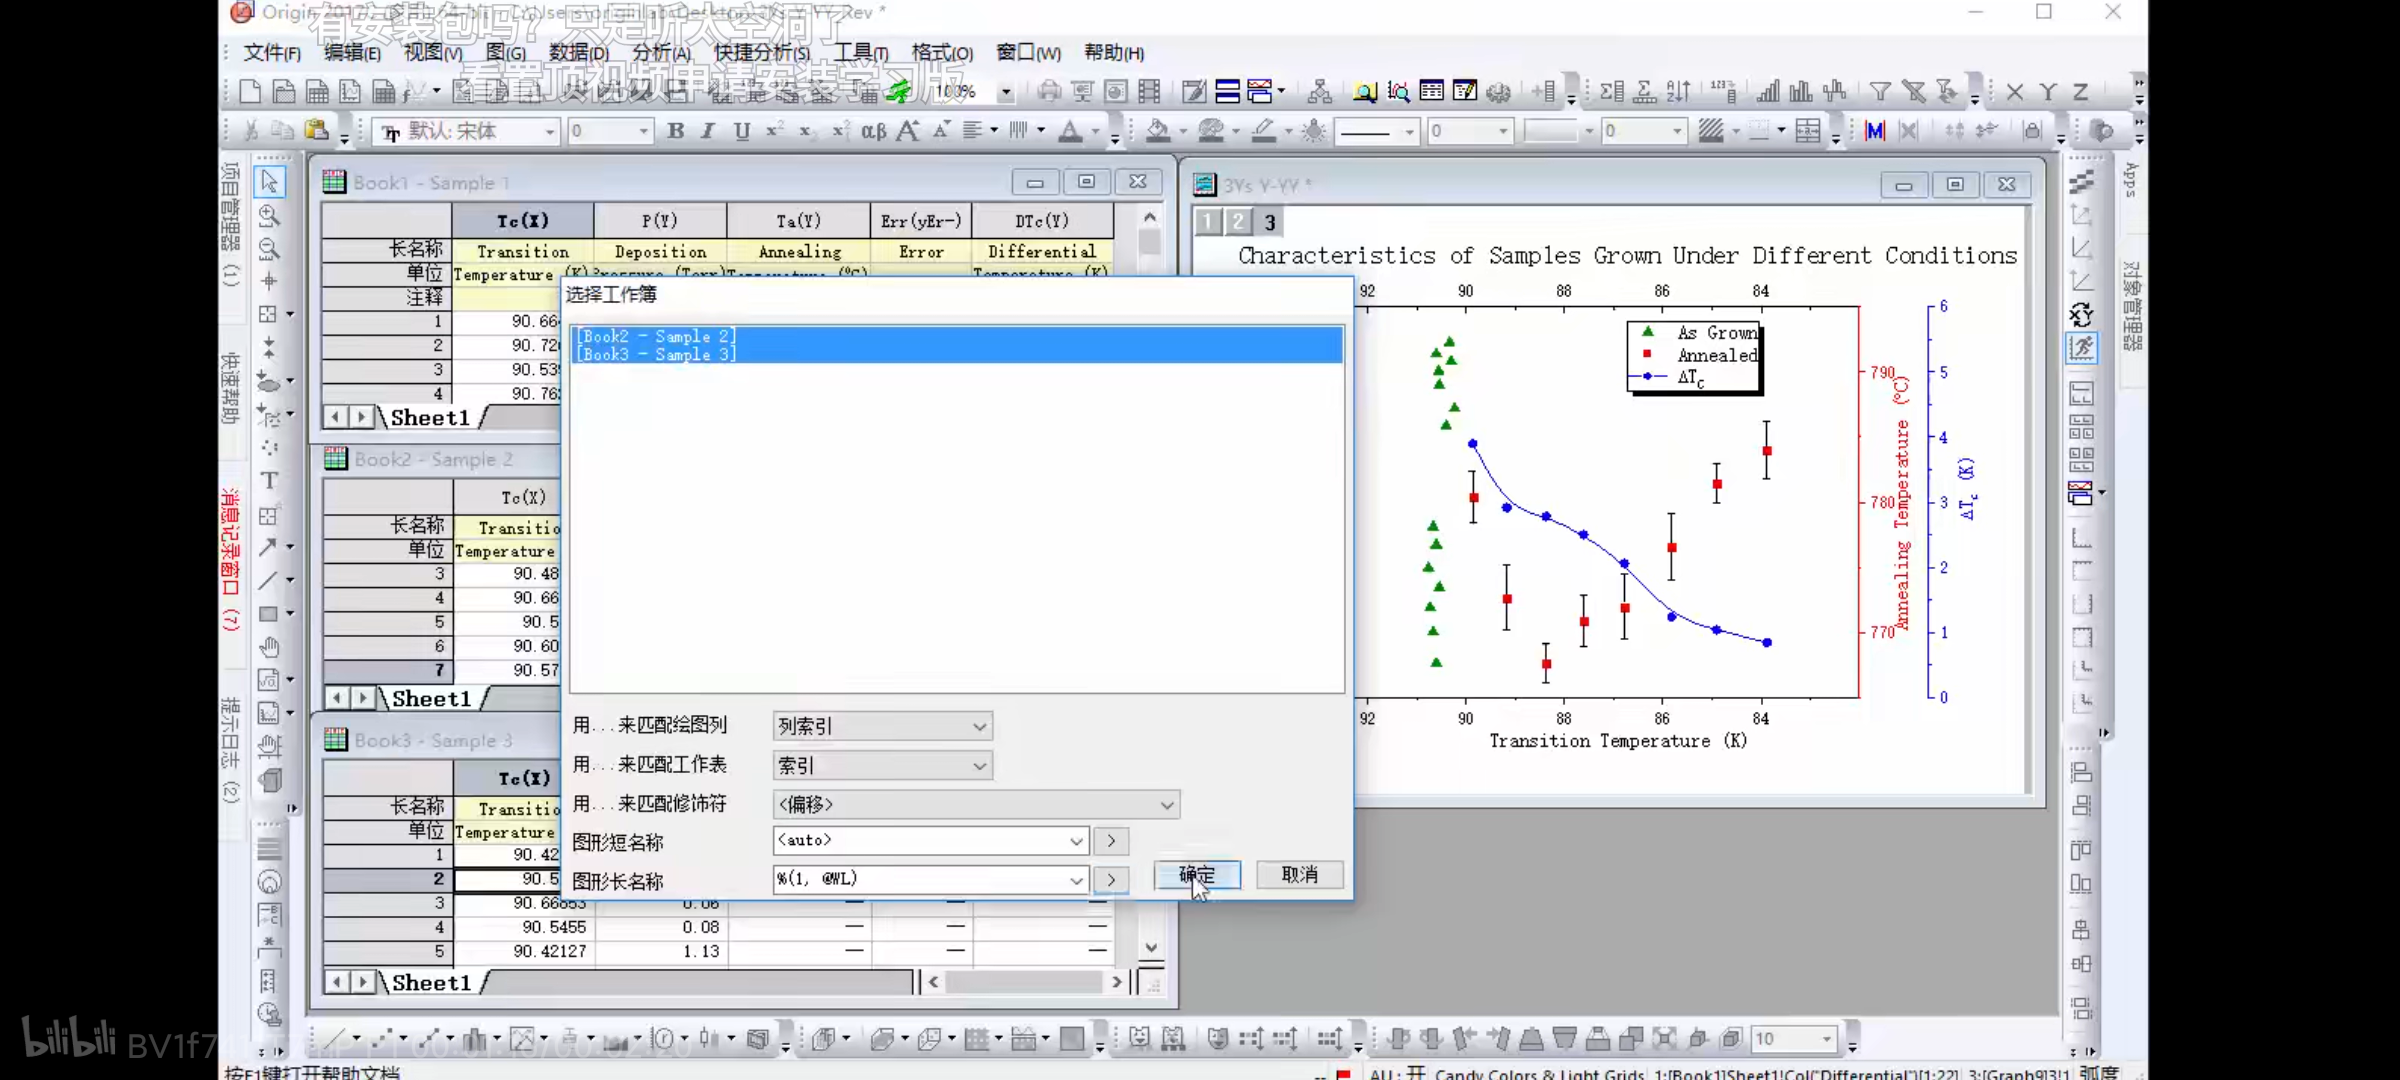Select the Rectangle drawing tool
This screenshot has width=2400, height=1080.
[x=268, y=614]
